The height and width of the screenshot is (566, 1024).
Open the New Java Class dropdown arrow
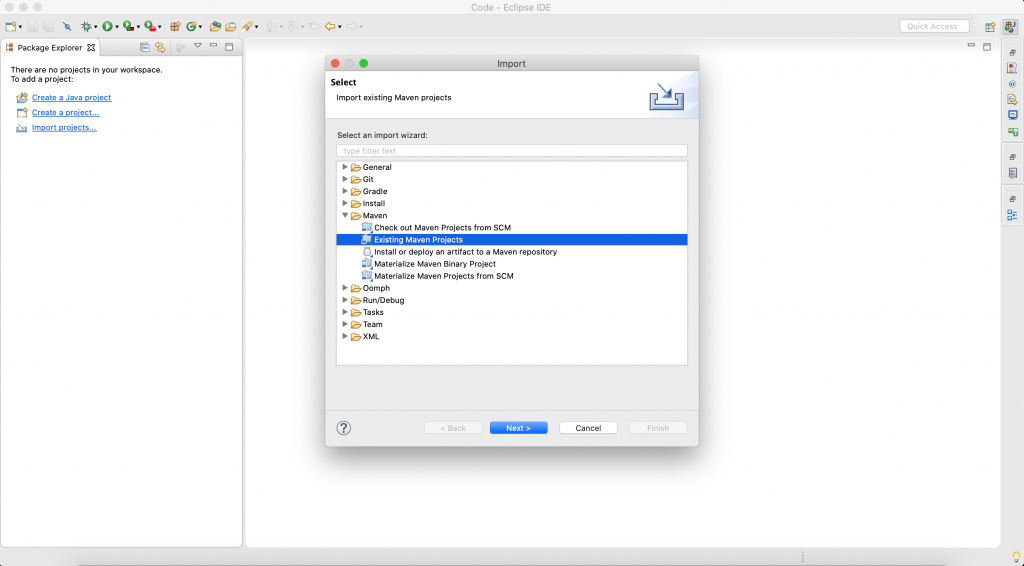(200, 27)
